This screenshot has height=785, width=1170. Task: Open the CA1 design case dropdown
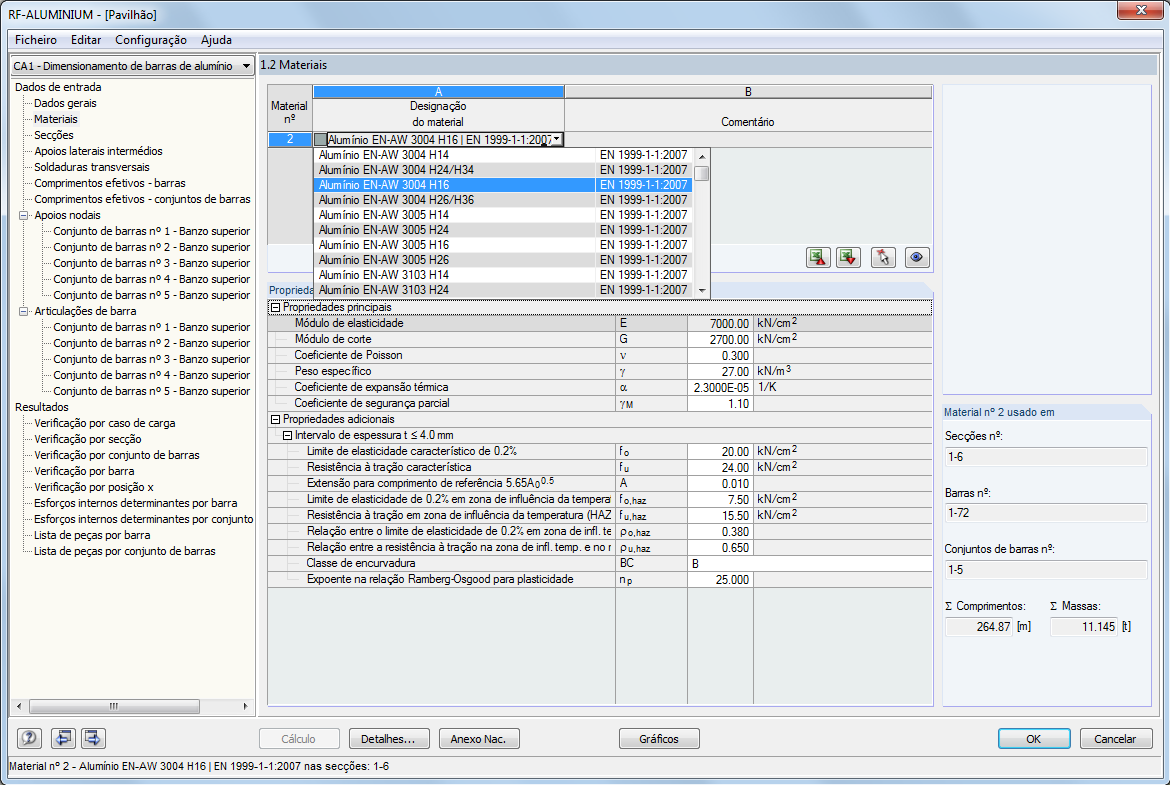(x=246, y=66)
